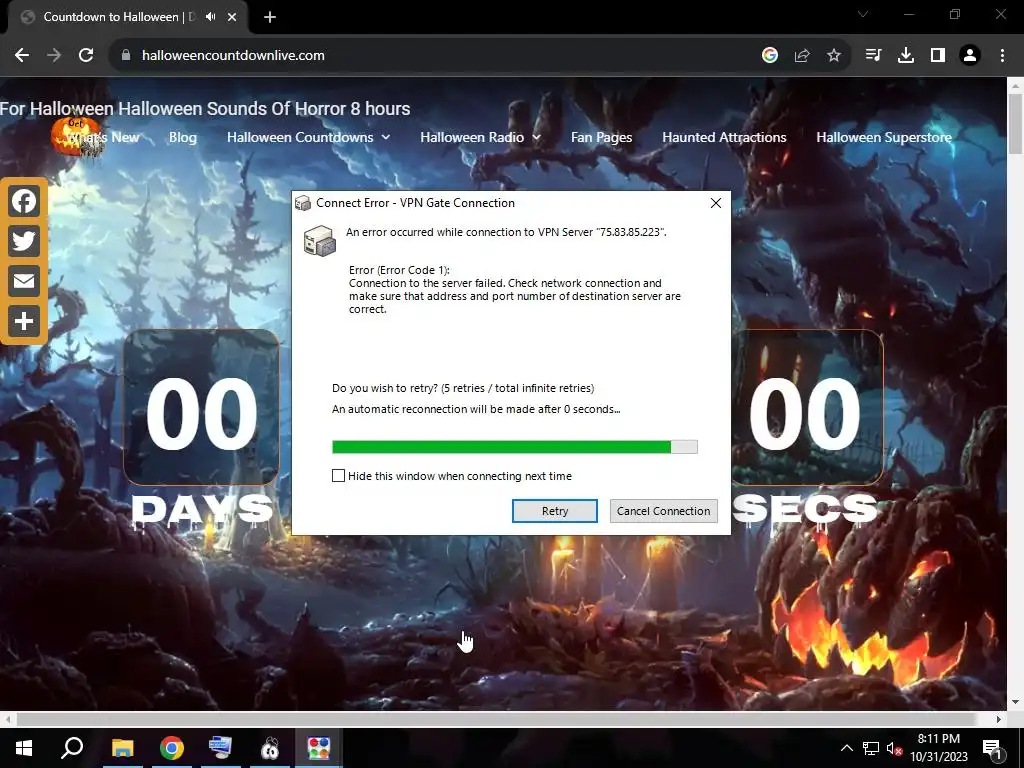Image resolution: width=1024 pixels, height=768 pixels.
Task: Click the SECS countdown box
Action: [x=806, y=407]
